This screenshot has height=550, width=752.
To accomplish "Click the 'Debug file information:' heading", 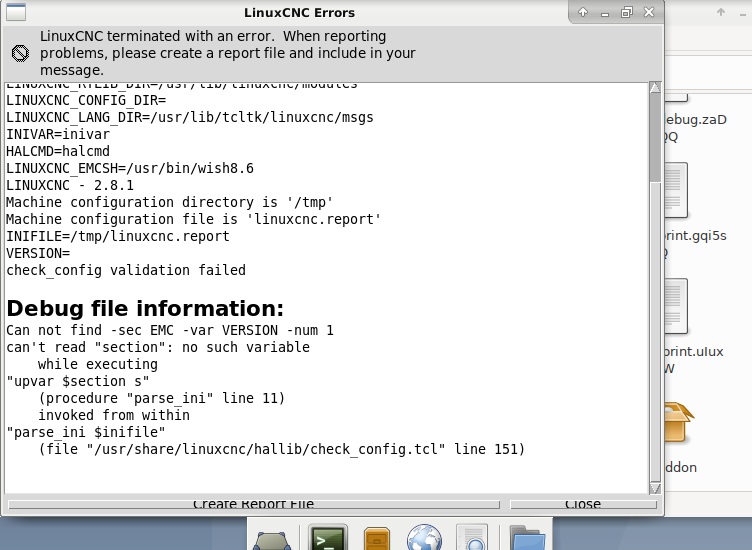I will coord(145,309).
